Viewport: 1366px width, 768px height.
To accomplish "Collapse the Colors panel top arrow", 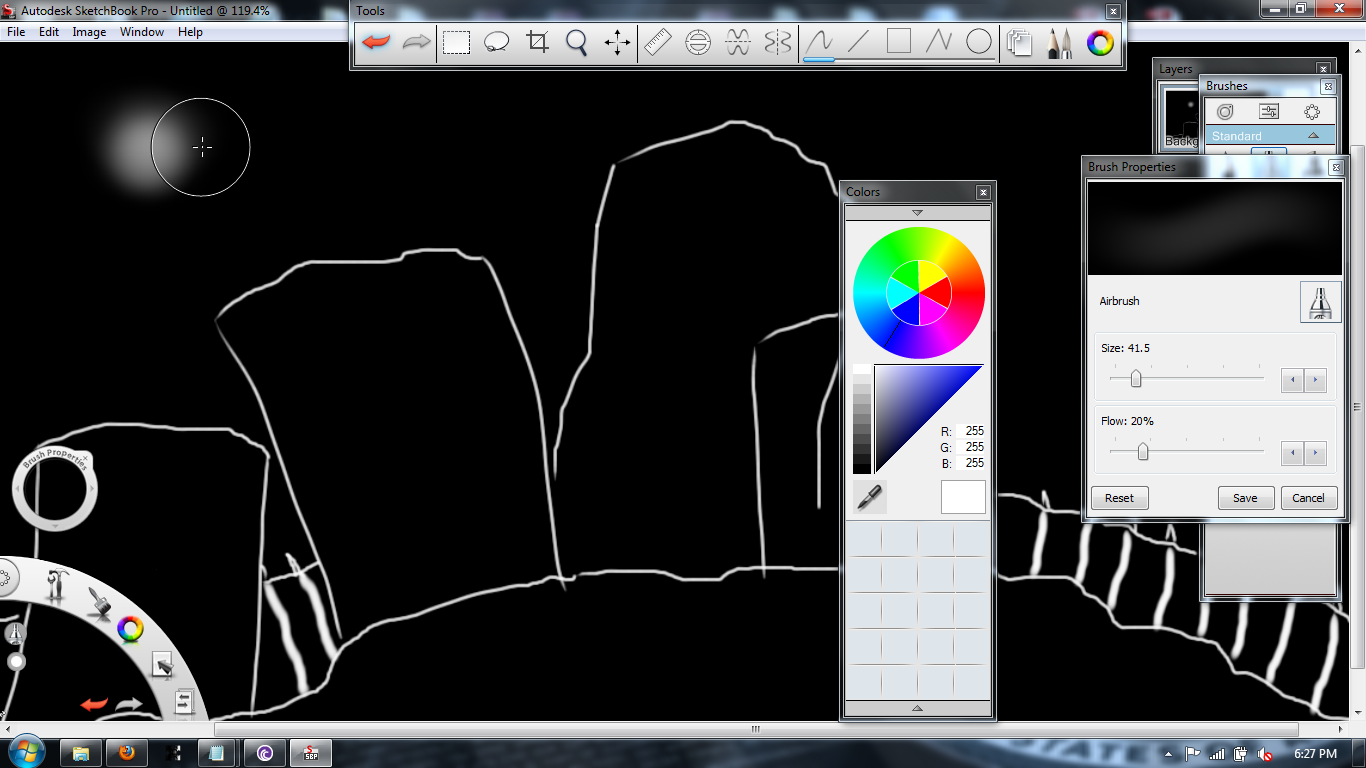I will [x=917, y=213].
